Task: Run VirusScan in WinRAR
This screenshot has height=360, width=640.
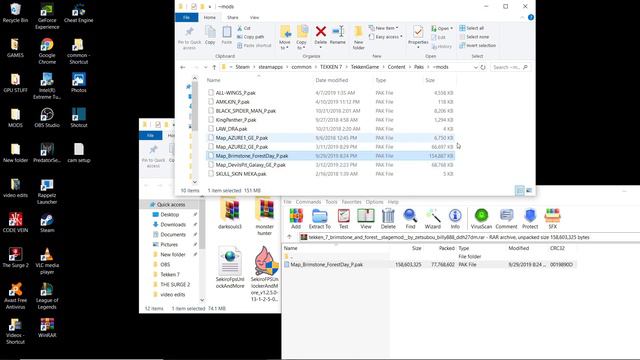Action: [x=481, y=218]
